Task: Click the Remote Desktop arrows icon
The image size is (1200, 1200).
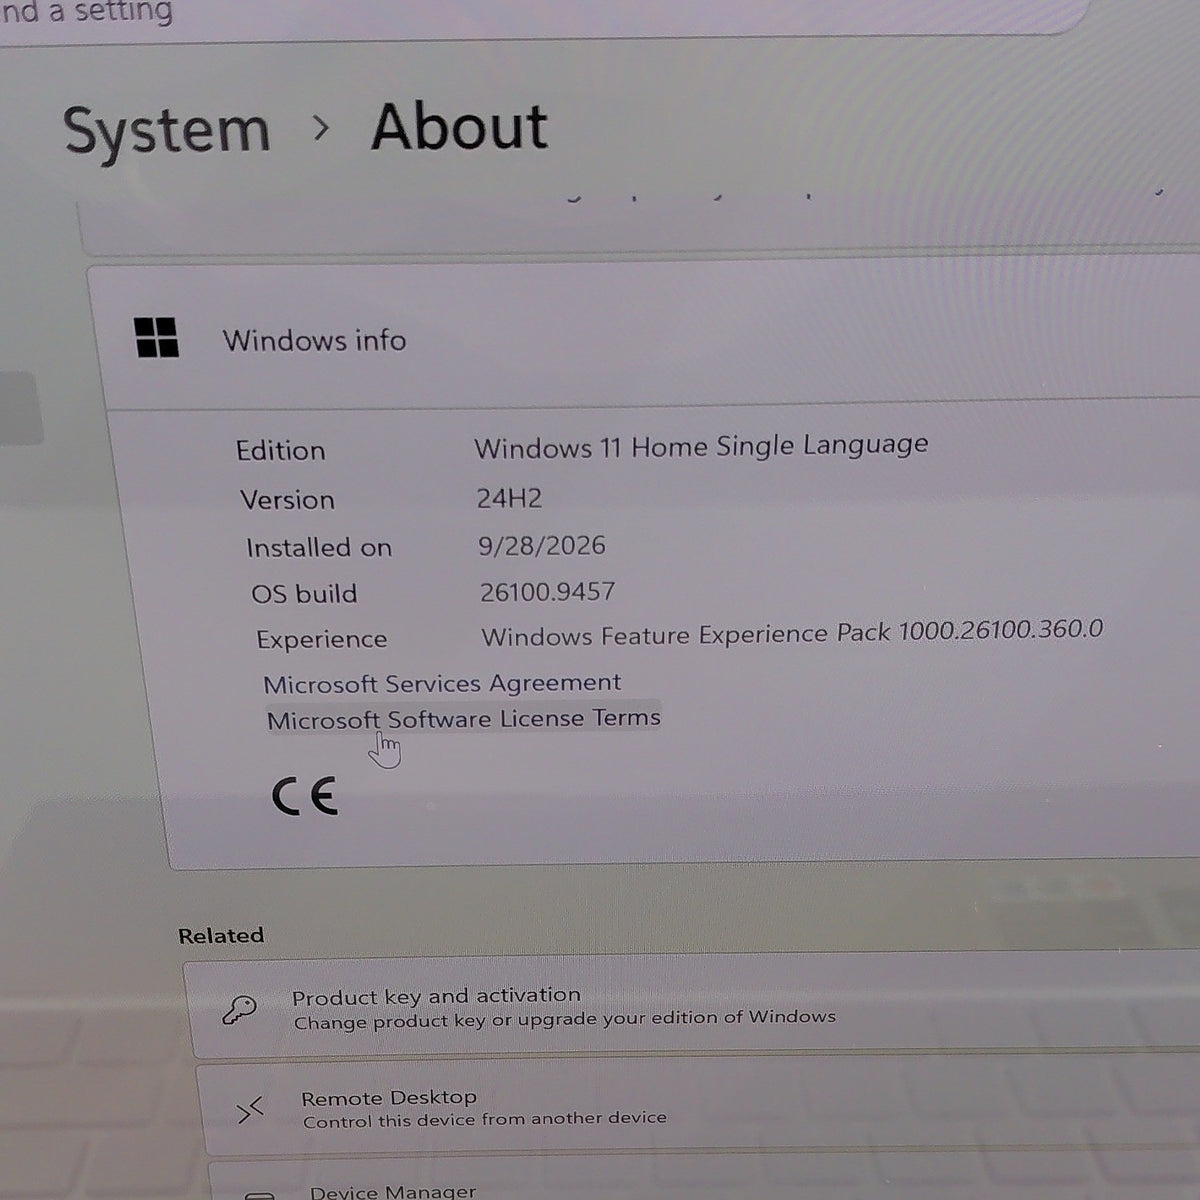Action: (250, 1109)
